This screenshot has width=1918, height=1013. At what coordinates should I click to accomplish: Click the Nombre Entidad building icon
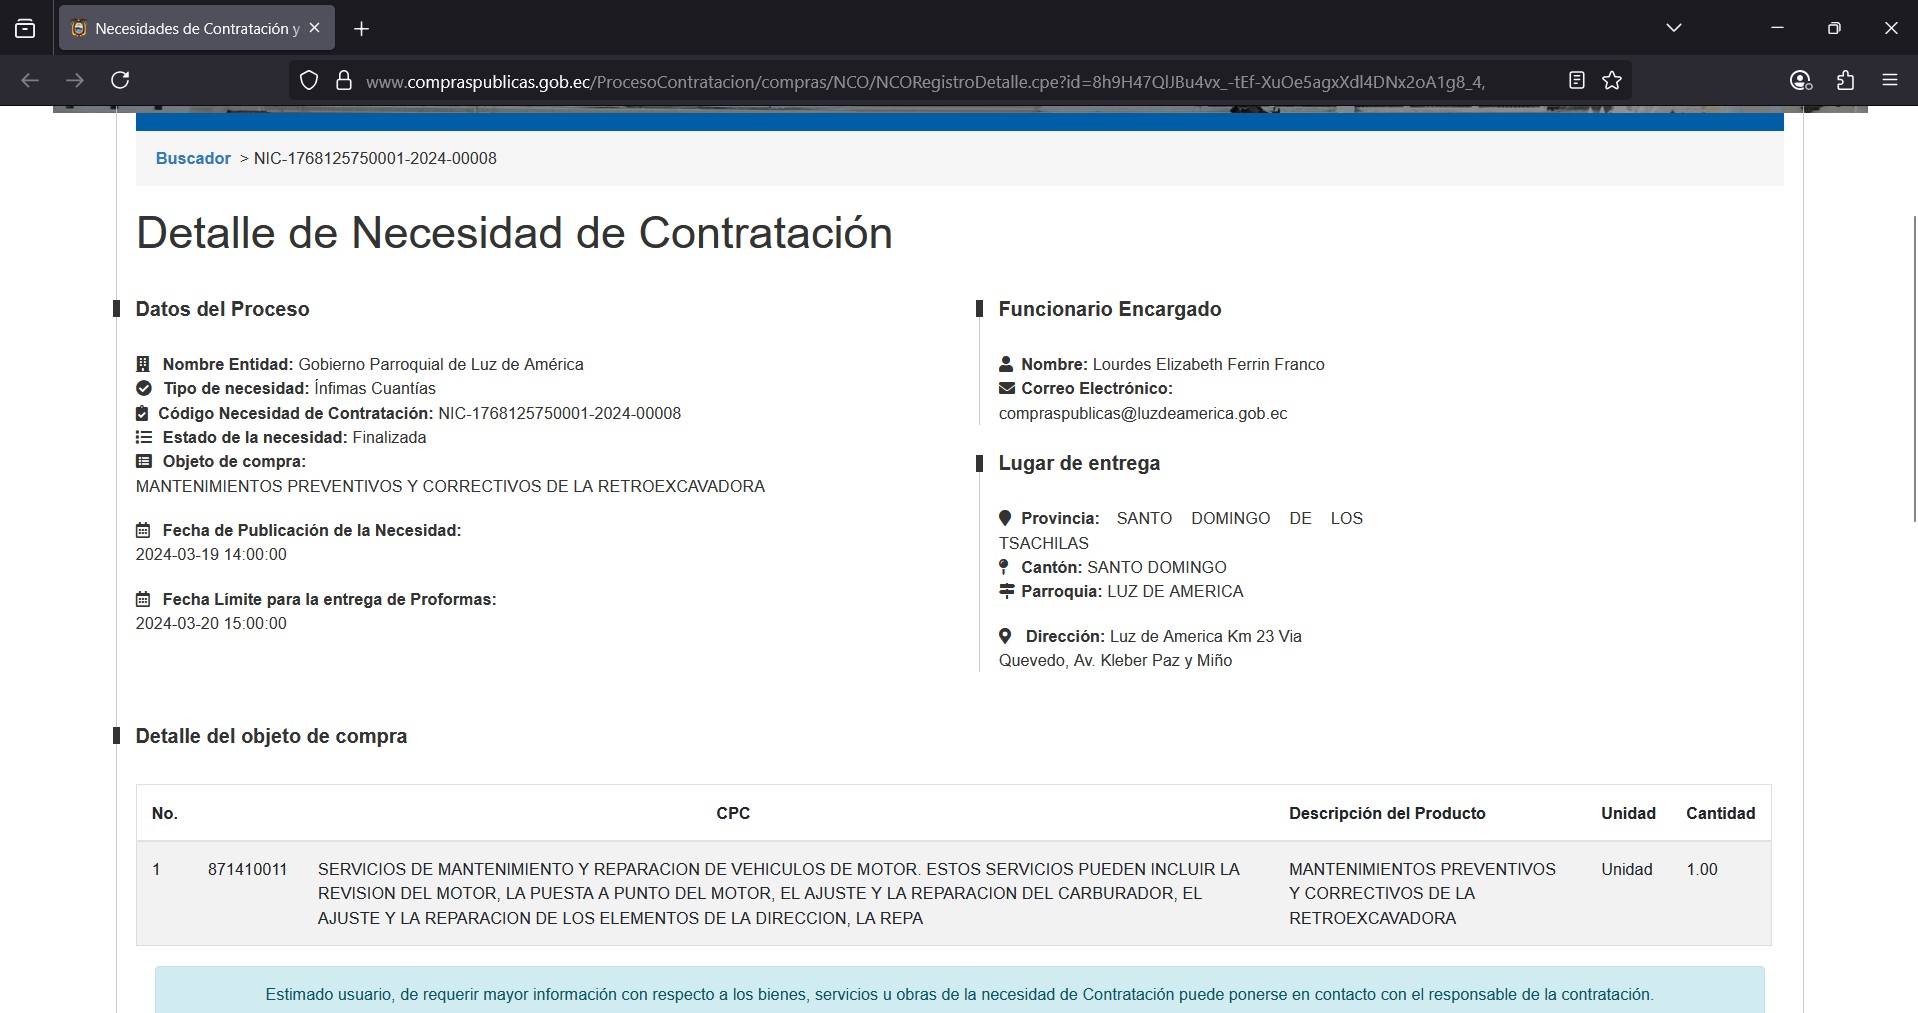[143, 364]
